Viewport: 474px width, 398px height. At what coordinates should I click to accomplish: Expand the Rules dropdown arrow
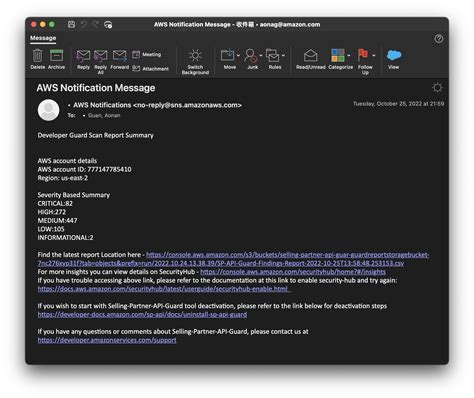(x=283, y=55)
